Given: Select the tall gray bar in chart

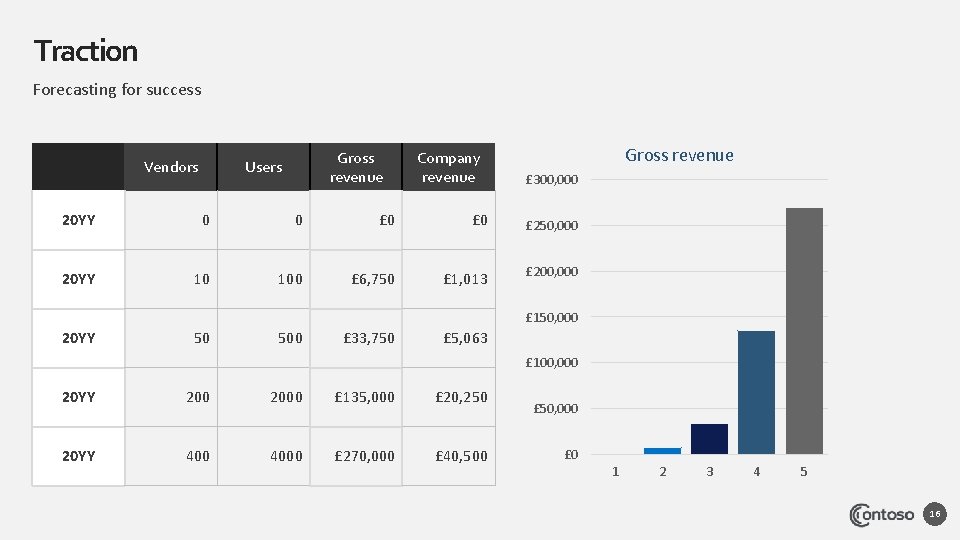Looking at the screenshot, I should pos(804,330).
